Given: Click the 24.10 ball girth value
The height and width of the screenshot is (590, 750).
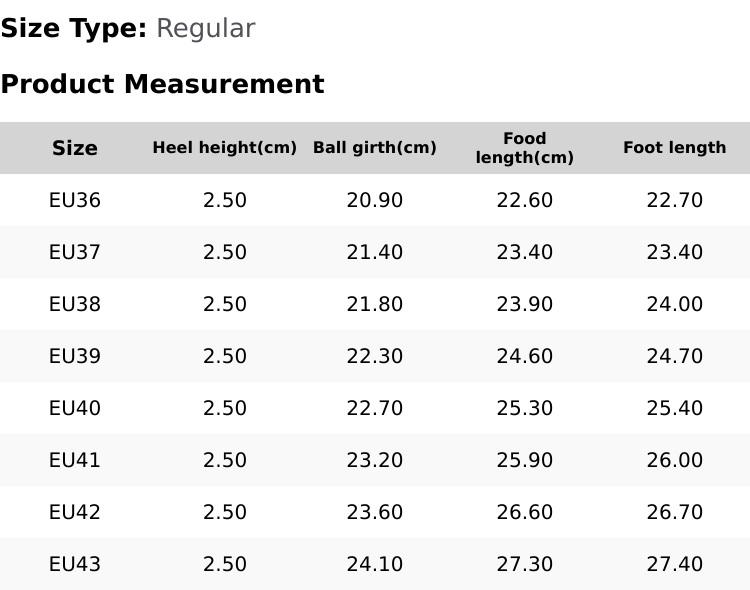Looking at the screenshot, I should pos(375,564).
